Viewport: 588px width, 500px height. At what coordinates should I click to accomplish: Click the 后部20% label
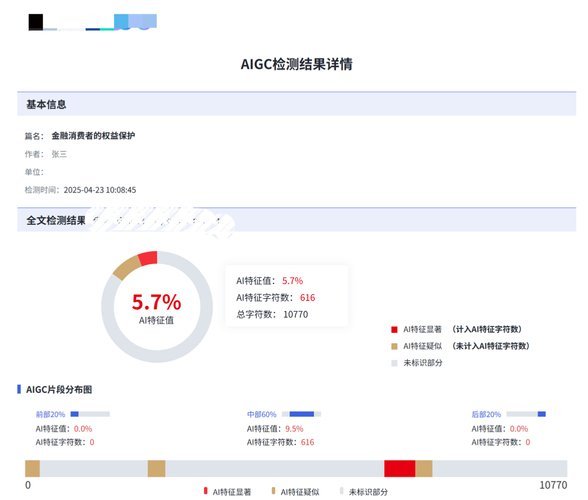486,414
